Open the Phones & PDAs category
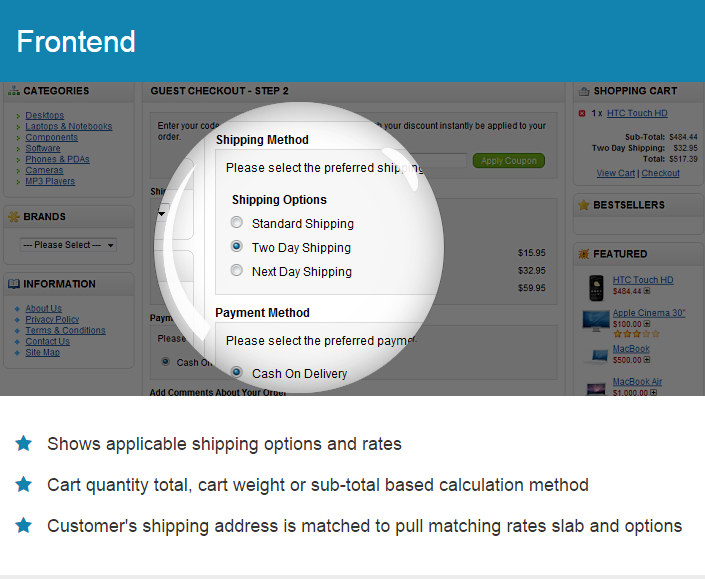The height and width of the screenshot is (579, 705). click(58, 159)
